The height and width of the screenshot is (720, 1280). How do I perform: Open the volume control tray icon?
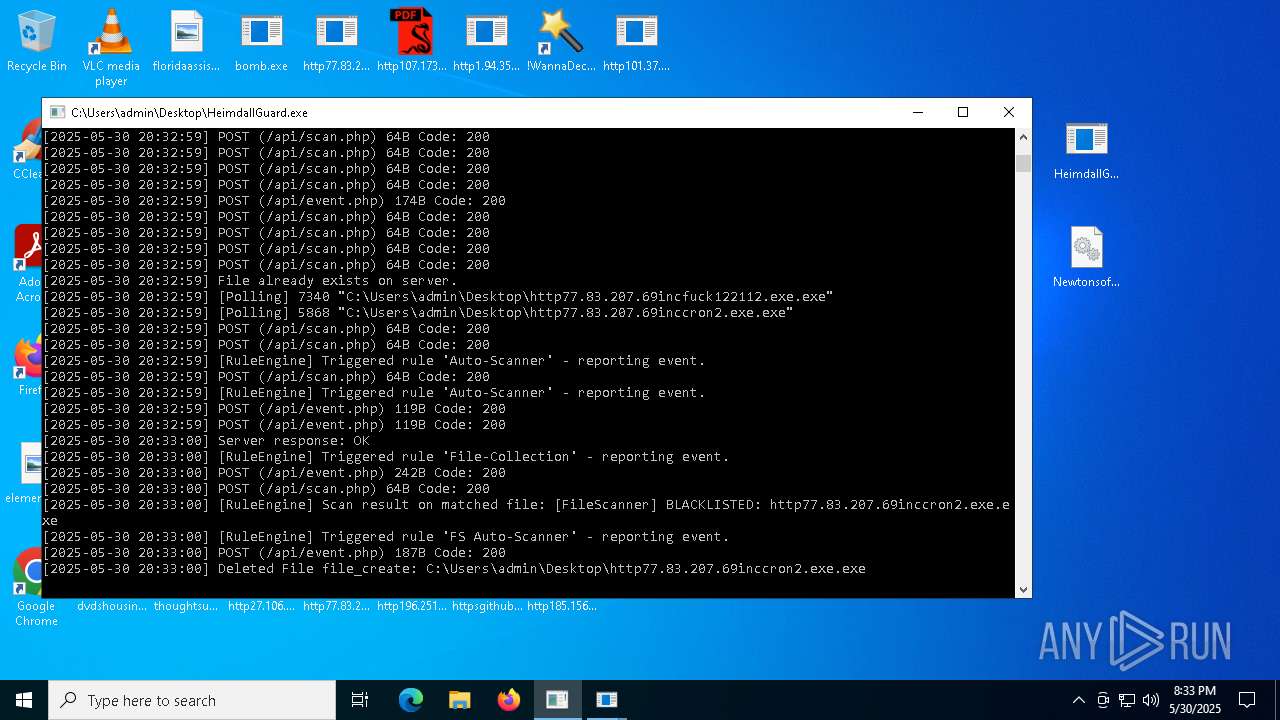pos(1151,700)
